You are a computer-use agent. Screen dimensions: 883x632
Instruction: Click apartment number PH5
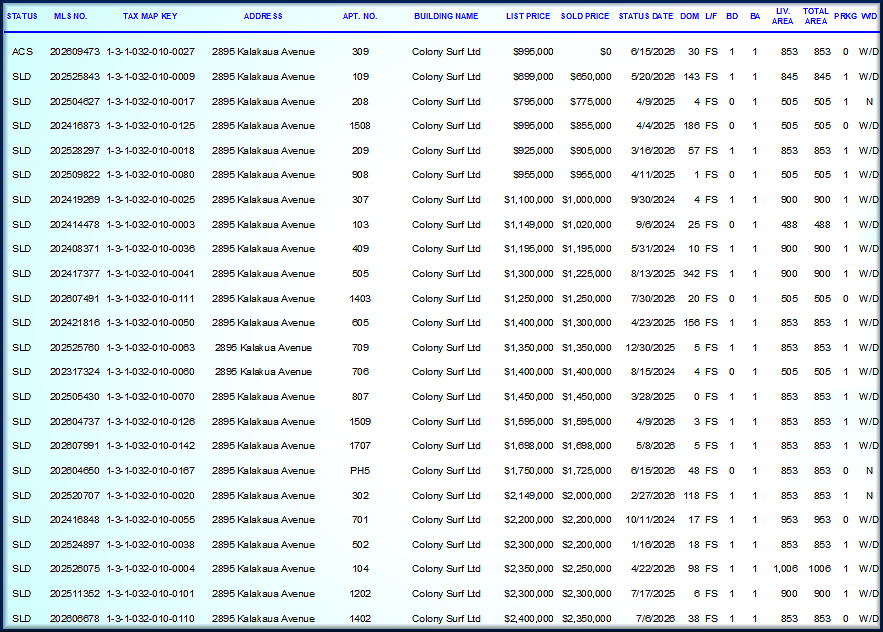pyautogui.click(x=360, y=470)
